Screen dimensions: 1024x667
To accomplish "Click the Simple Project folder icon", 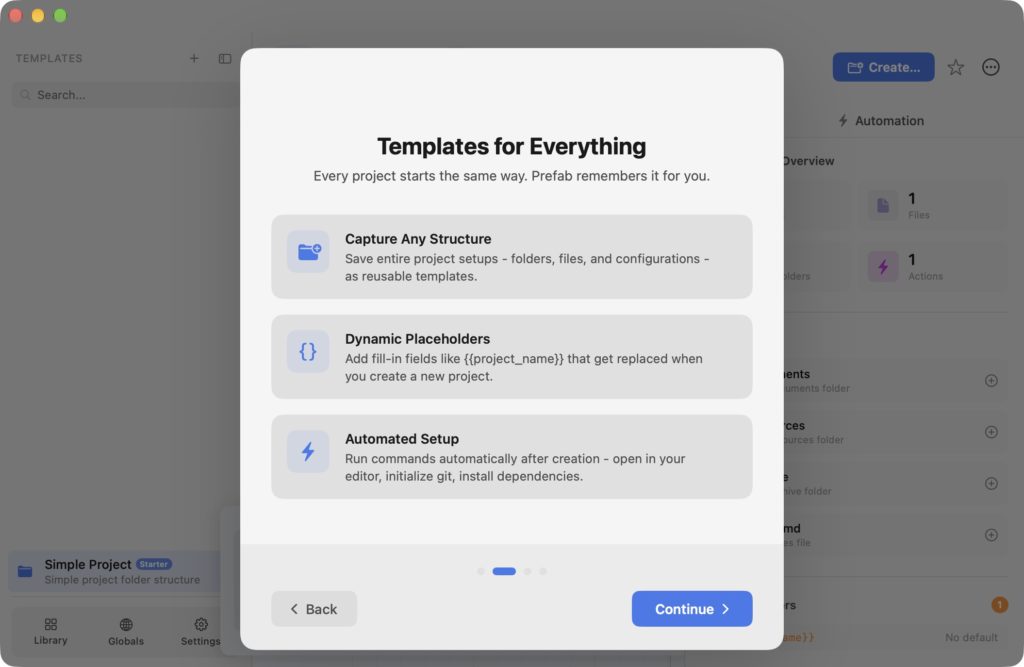I will [25, 572].
